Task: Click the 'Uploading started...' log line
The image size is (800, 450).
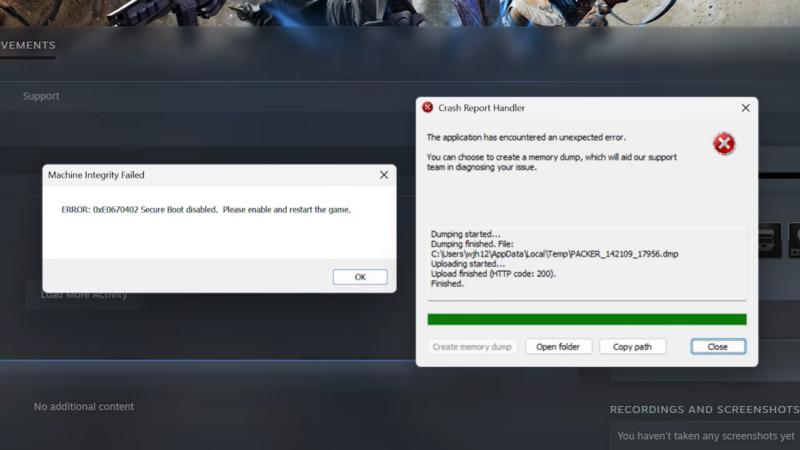Action: 468,264
